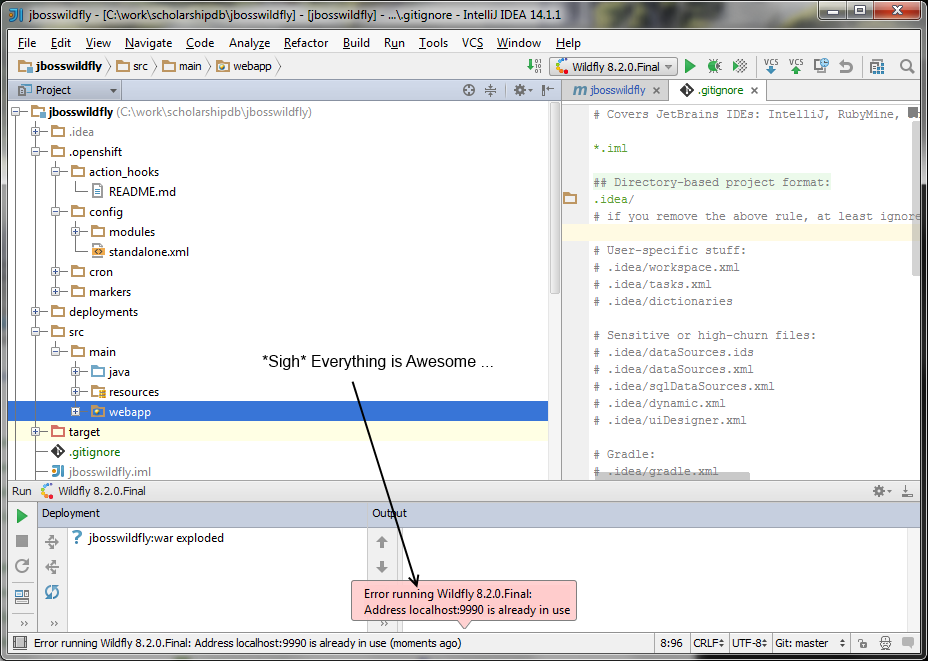Viewport: 928px width, 661px height.
Task: Open the Navigate menu
Action: pyautogui.click(x=149, y=43)
